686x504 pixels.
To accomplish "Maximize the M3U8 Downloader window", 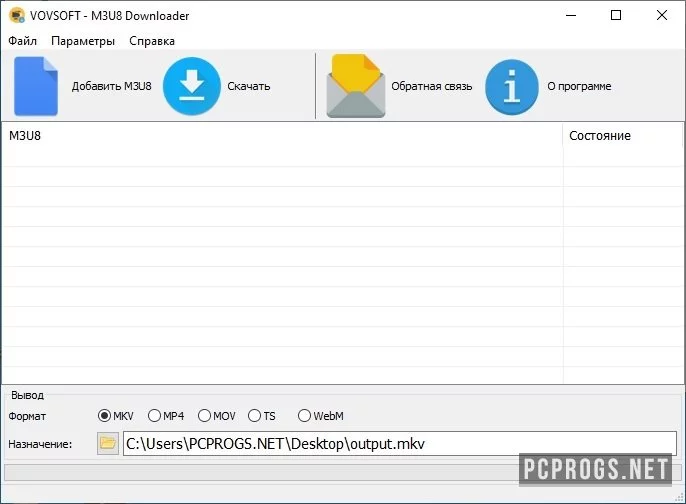I will (x=616, y=15).
